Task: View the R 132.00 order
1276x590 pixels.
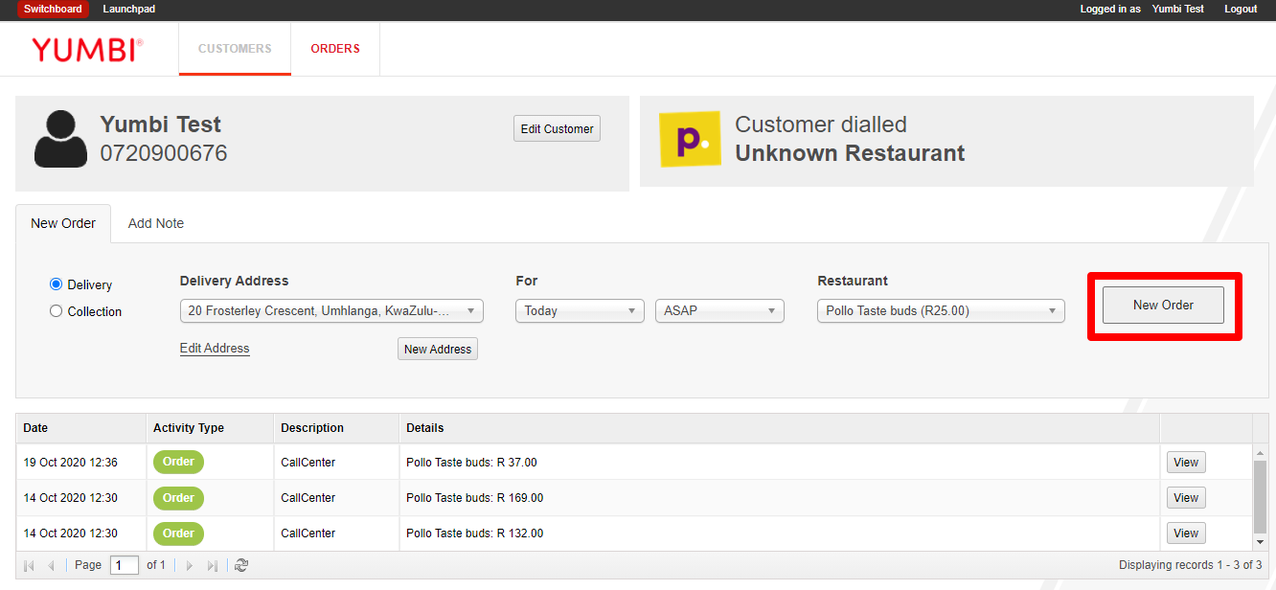Action: pos(1186,533)
